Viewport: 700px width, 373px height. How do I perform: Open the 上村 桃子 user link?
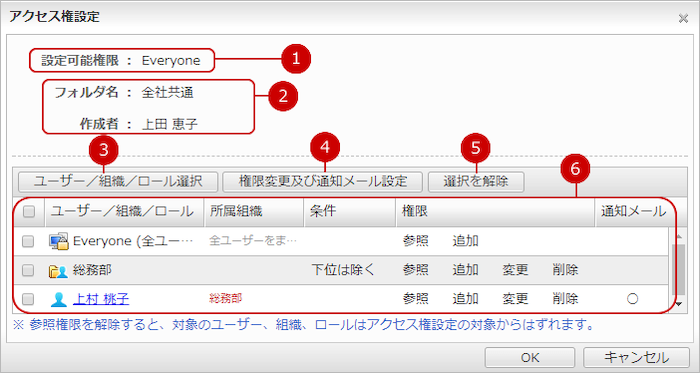click(101, 298)
